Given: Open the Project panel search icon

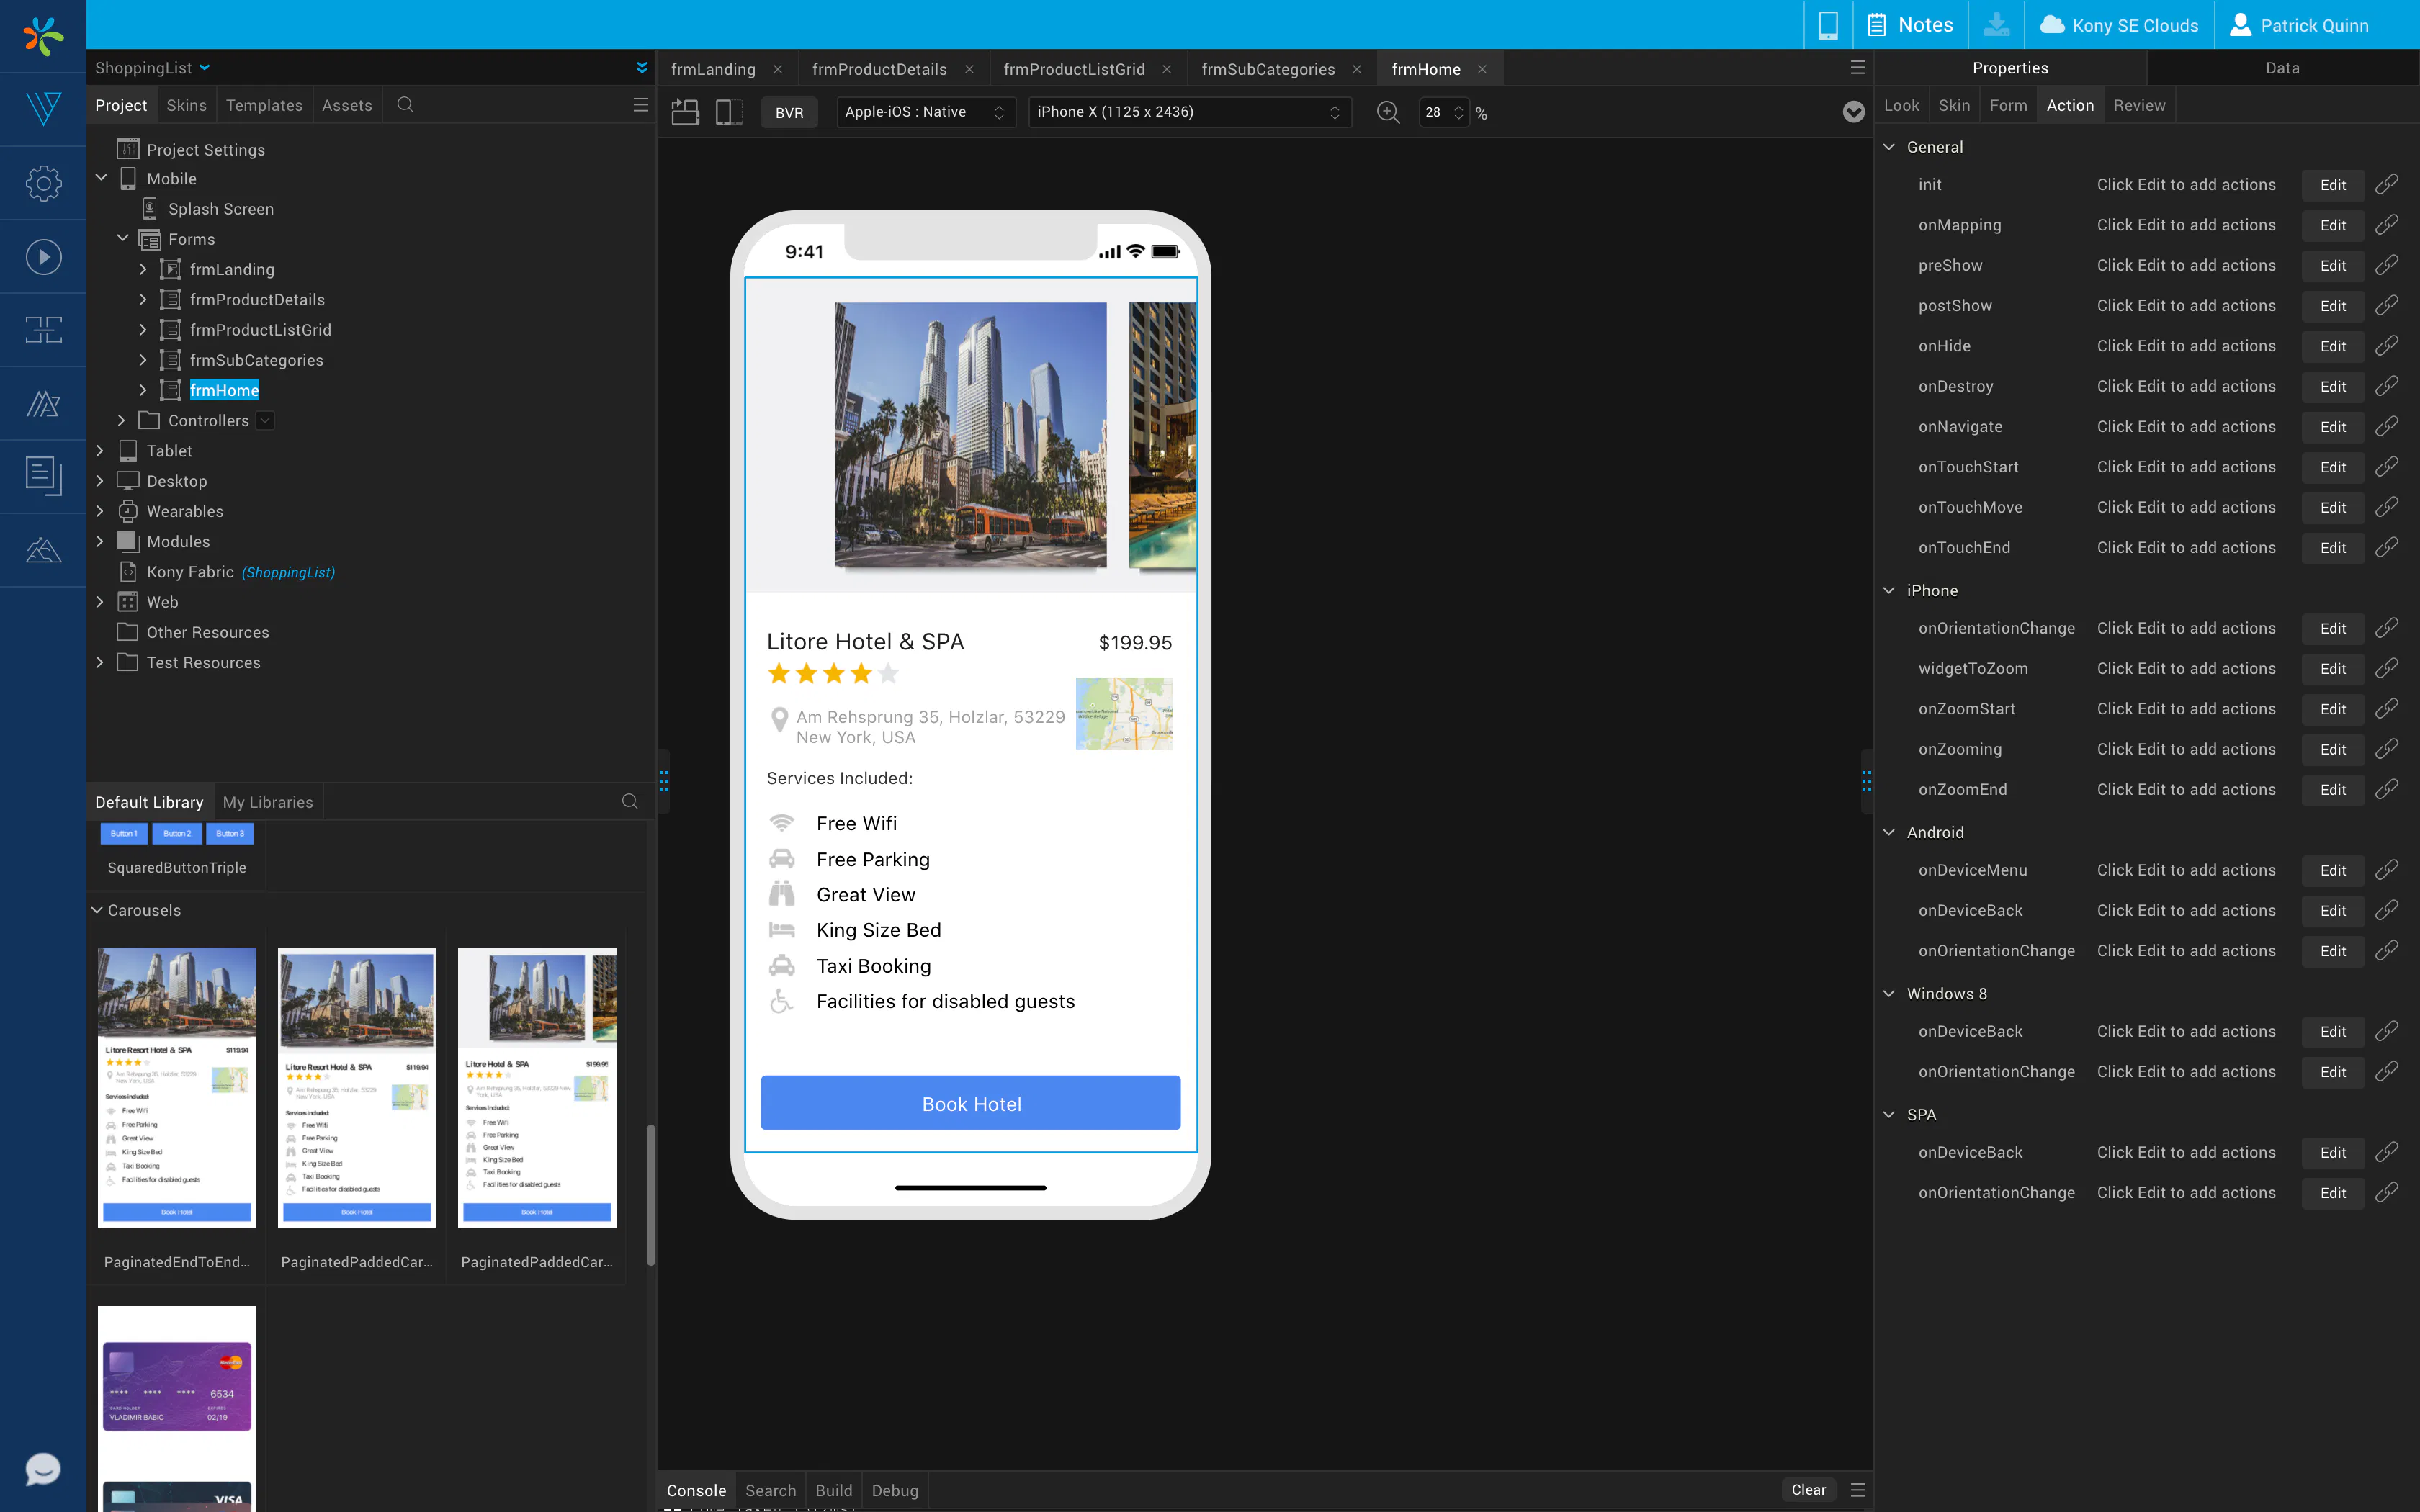Looking at the screenshot, I should coord(405,105).
